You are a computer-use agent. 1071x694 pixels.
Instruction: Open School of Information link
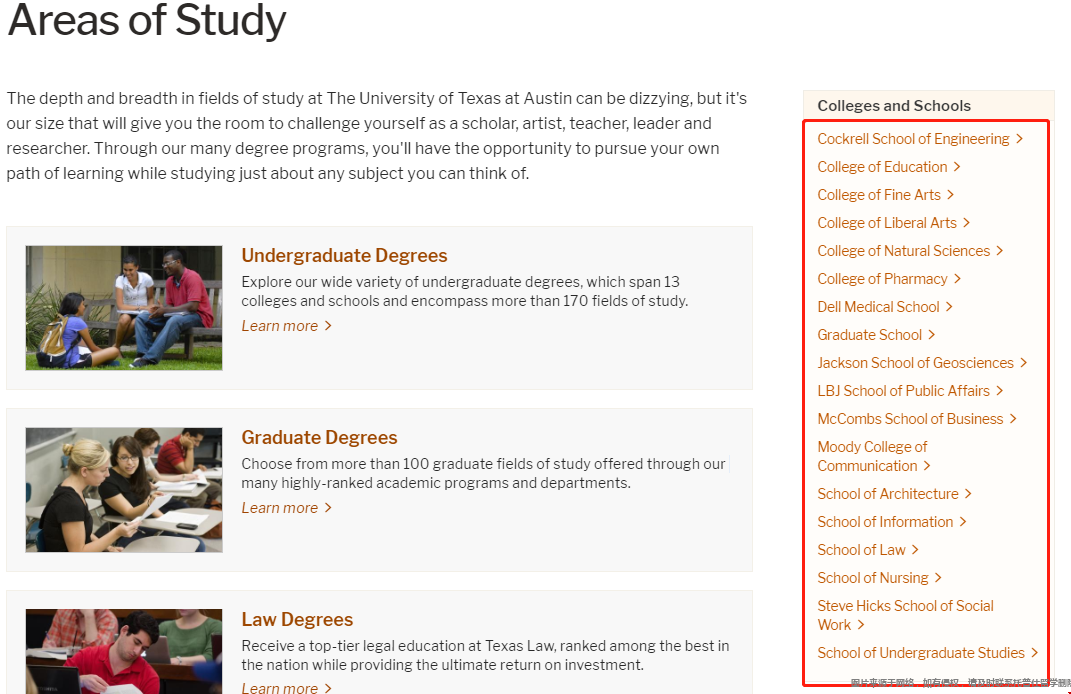point(891,522)
